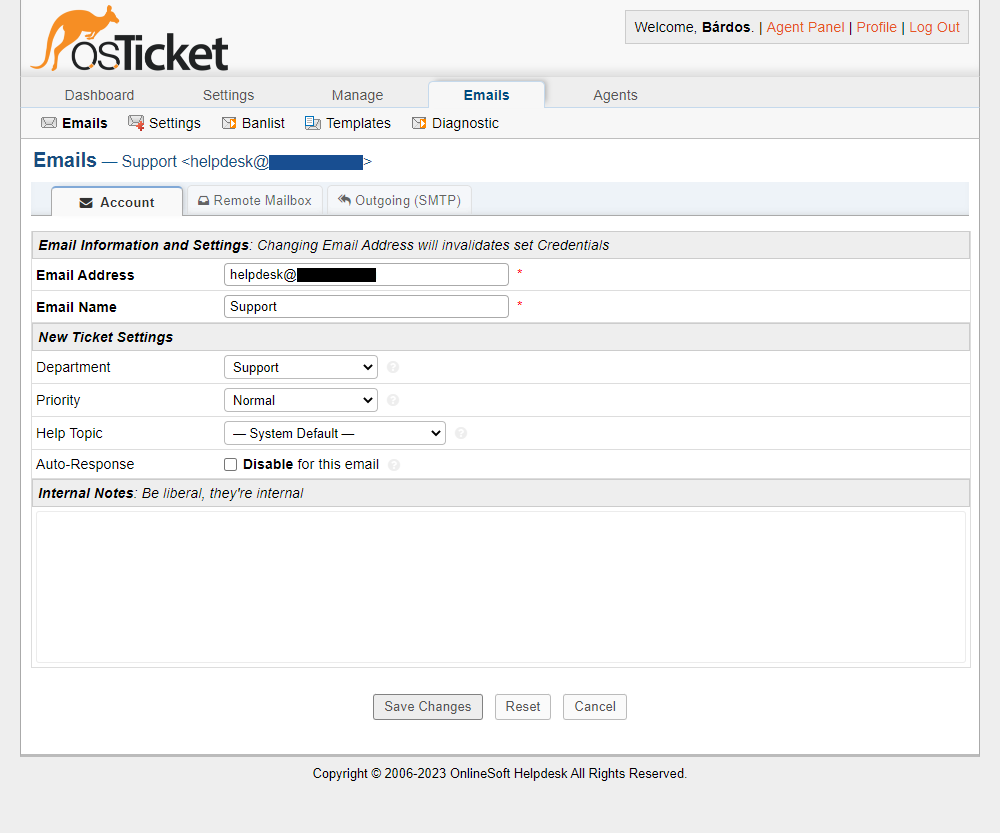
Task: Click the help icon beside Department
Action: coord(392,367)
